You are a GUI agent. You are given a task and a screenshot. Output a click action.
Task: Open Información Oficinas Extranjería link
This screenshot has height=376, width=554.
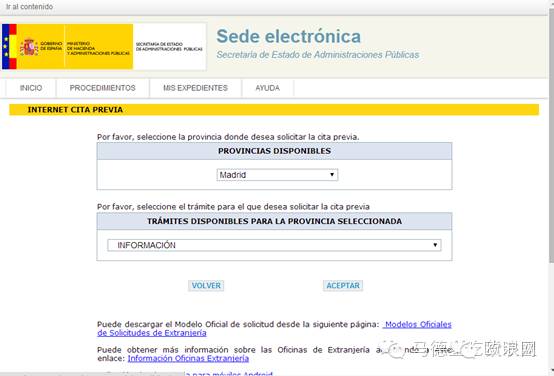[x=188, y=358]
